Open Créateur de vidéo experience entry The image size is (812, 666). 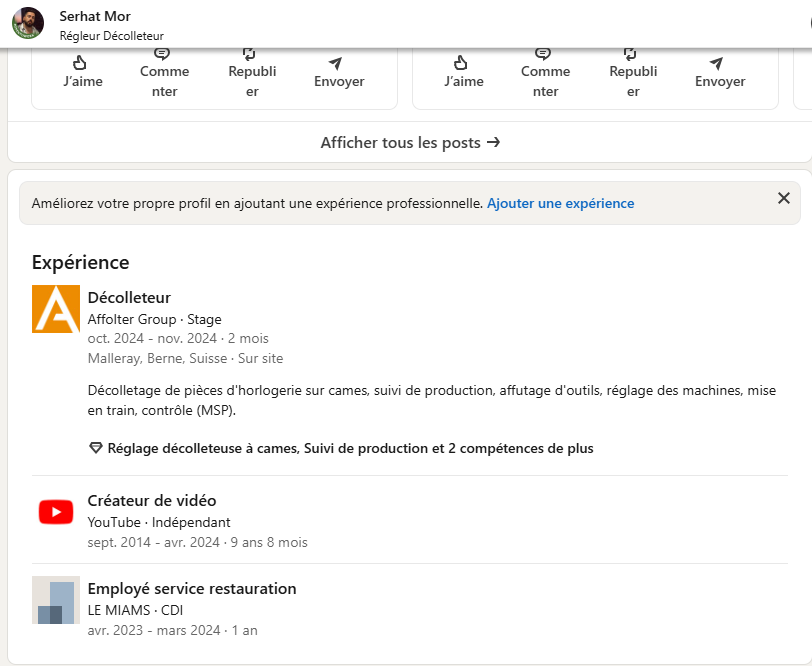click(x=152, y=501)
